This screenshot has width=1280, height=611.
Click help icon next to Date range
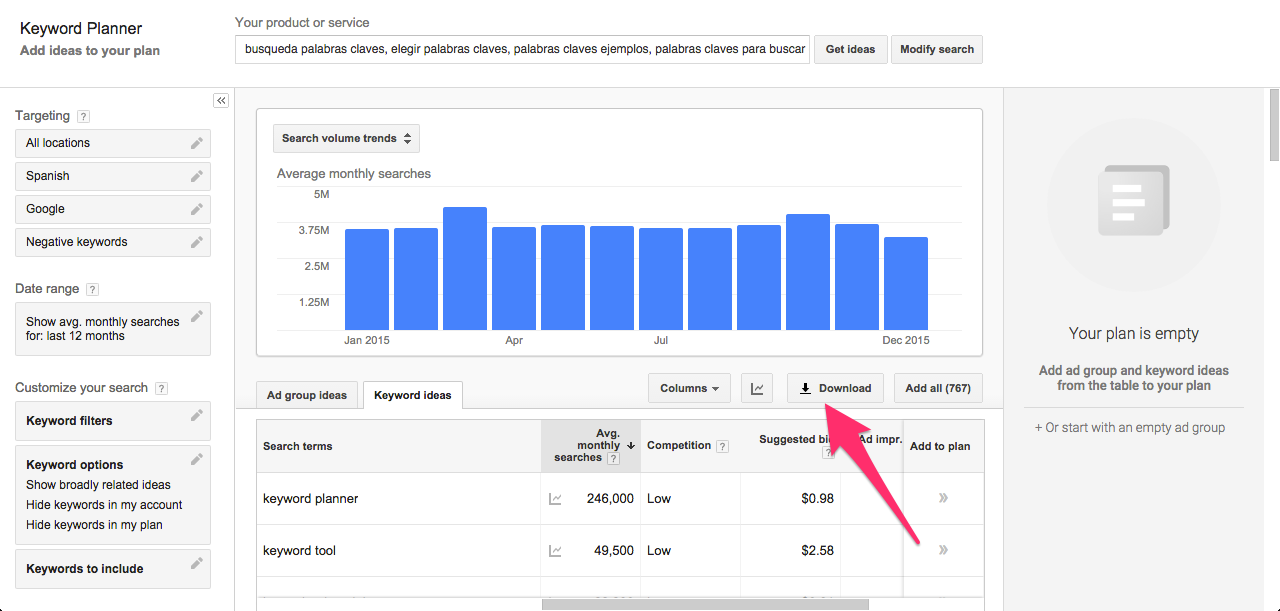[x=92, y=290]
